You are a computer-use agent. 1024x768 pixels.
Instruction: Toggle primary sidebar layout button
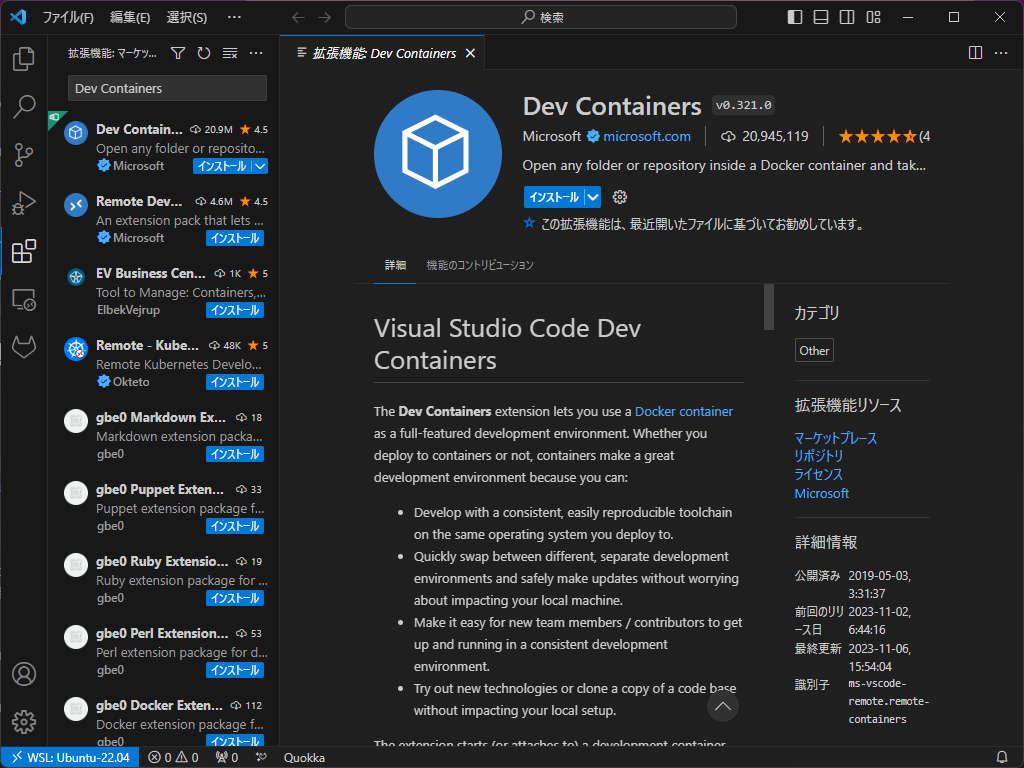pyautogui.click(x=795, y=17)
